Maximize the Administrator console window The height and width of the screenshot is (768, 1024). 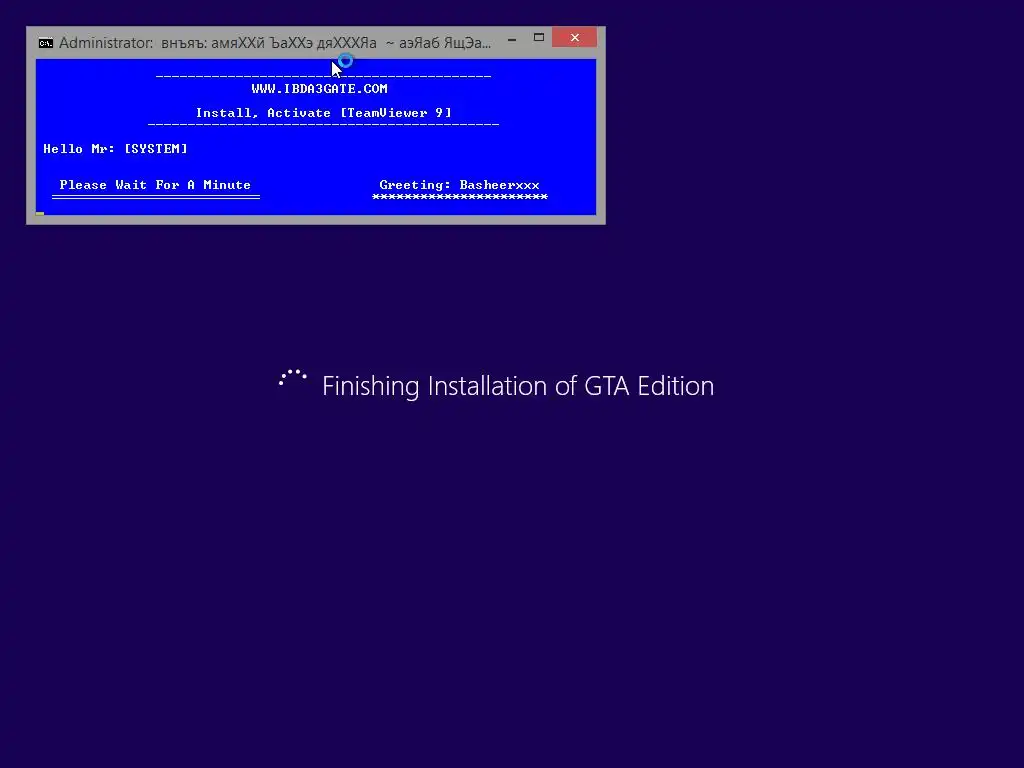click(x=539, y=38)
